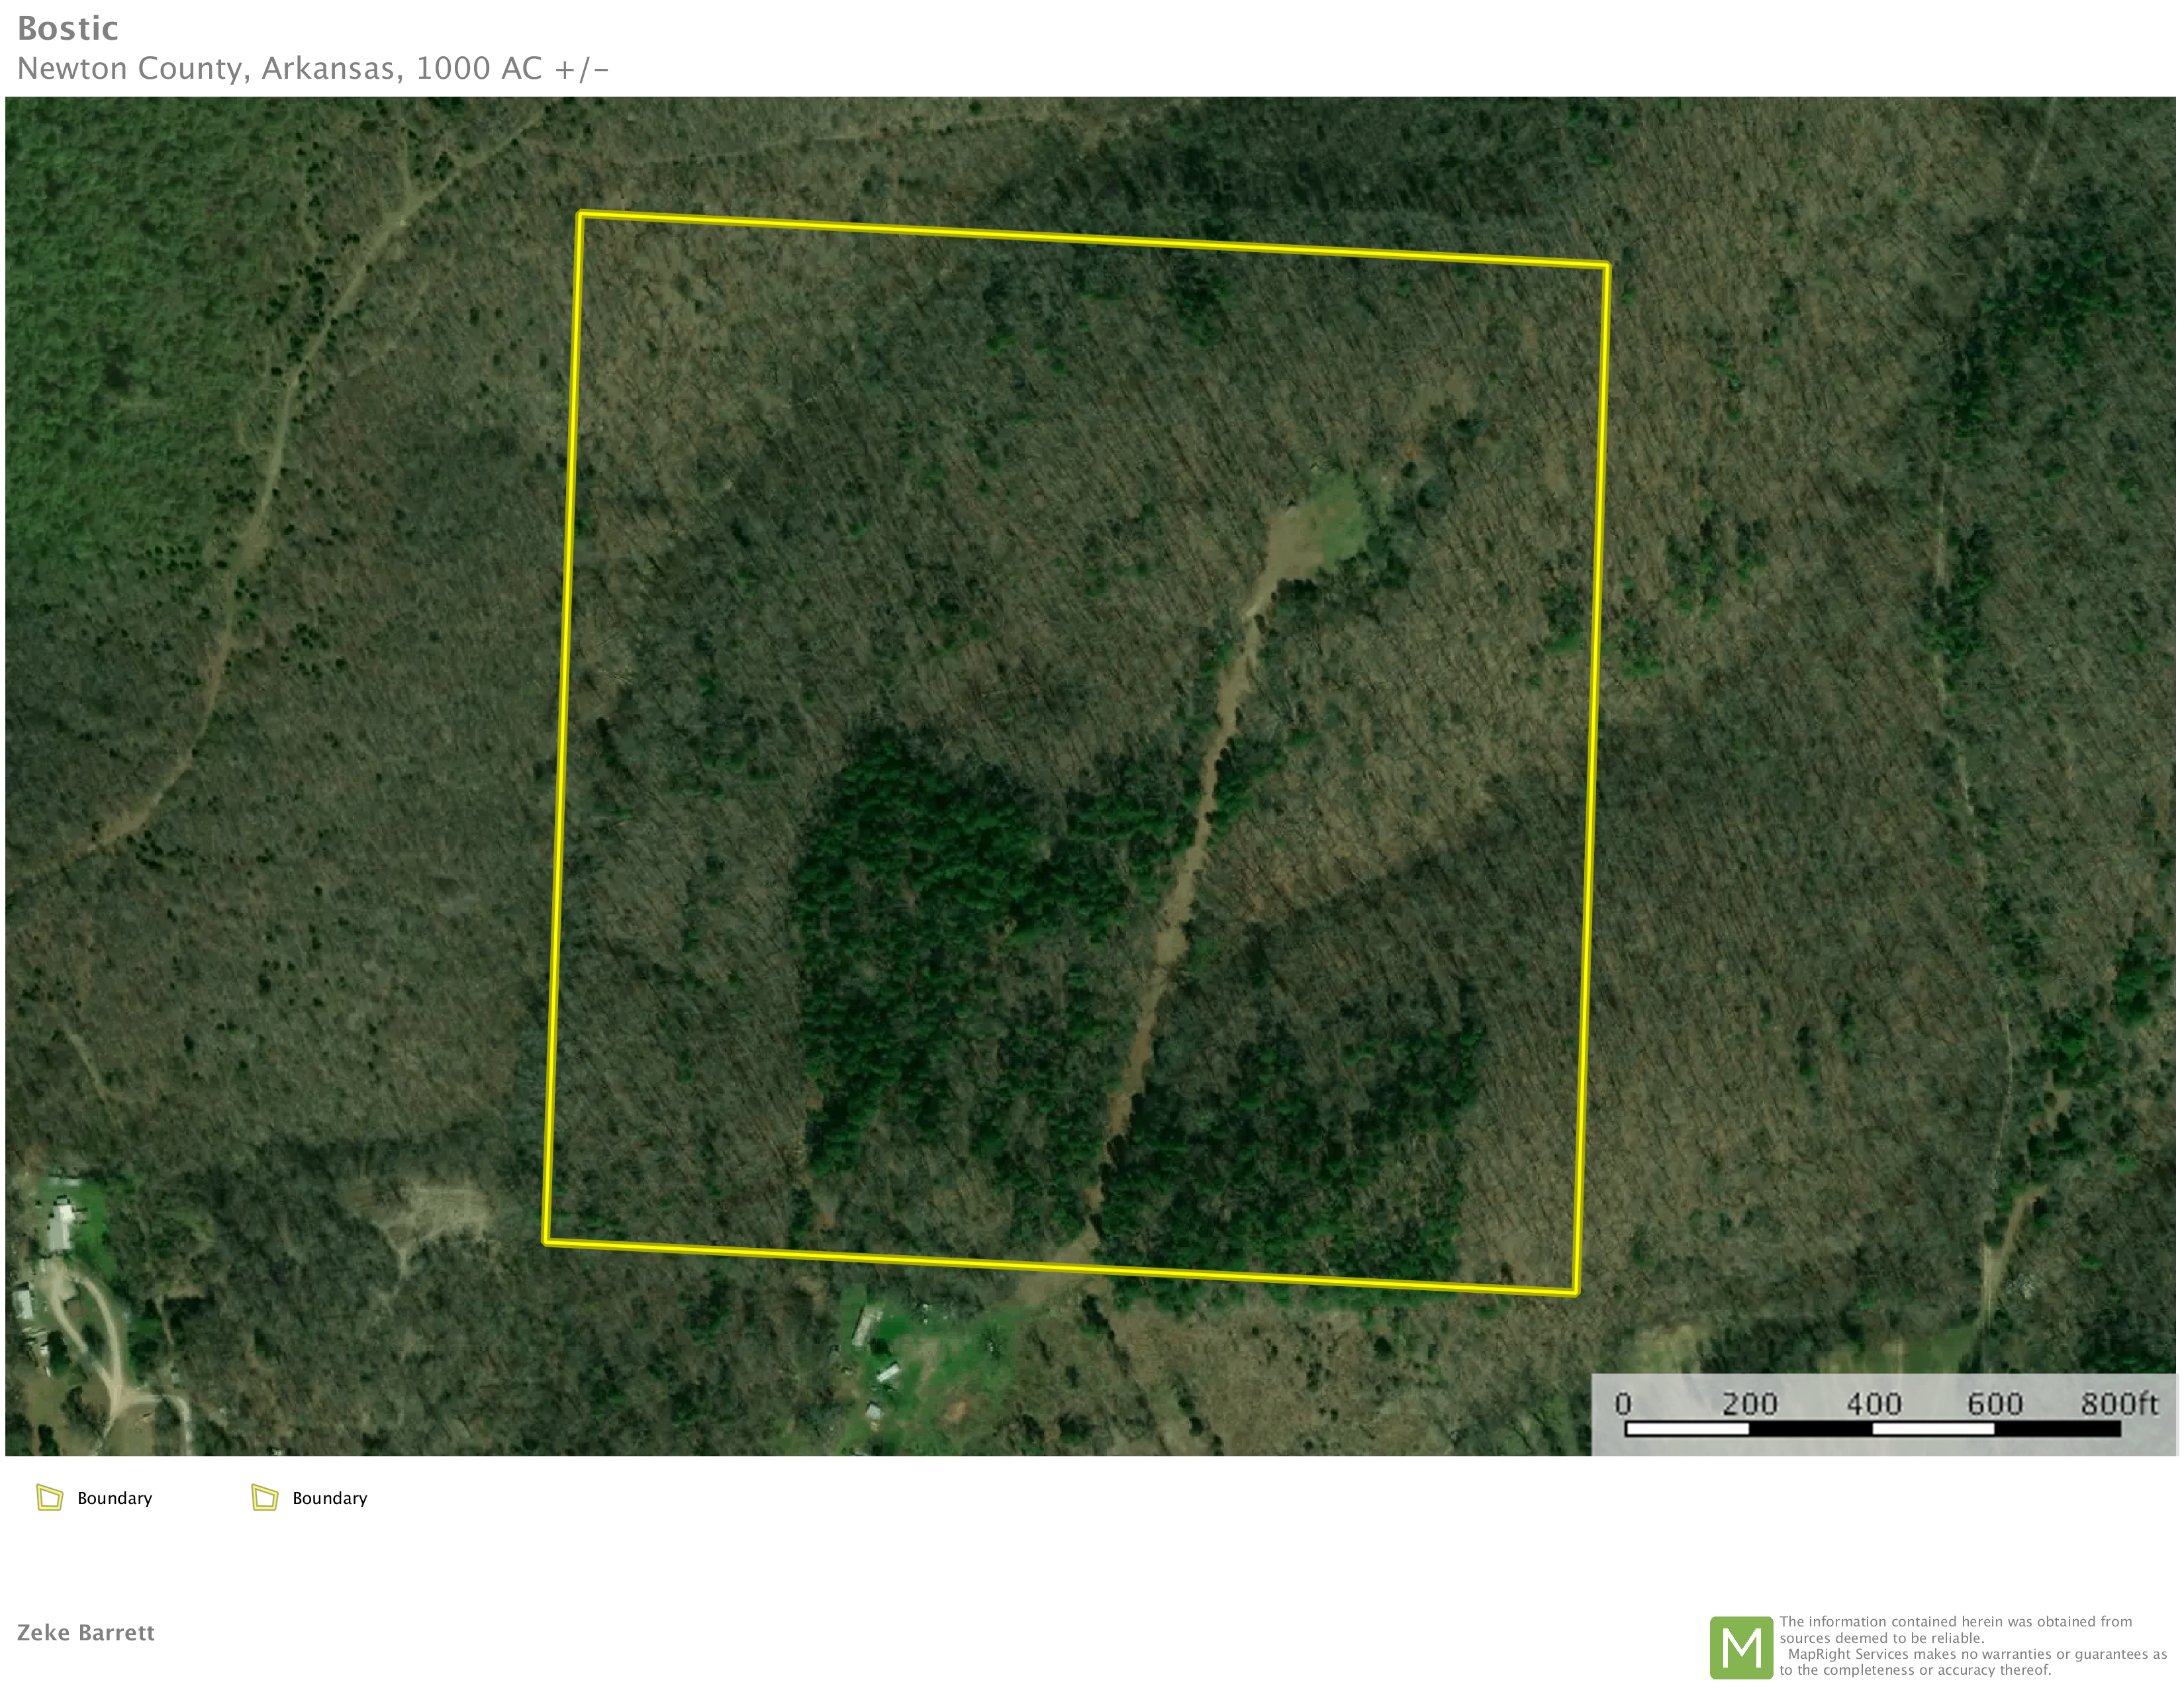Viewport: 2184px width, 1688px height.
Task: Click the top-left corner of yellow boundary
Action: [x=581, y=214]
